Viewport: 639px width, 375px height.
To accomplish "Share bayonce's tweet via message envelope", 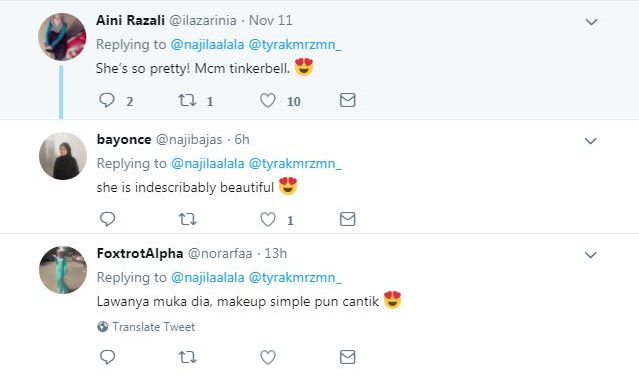I will tap(348, 219).
